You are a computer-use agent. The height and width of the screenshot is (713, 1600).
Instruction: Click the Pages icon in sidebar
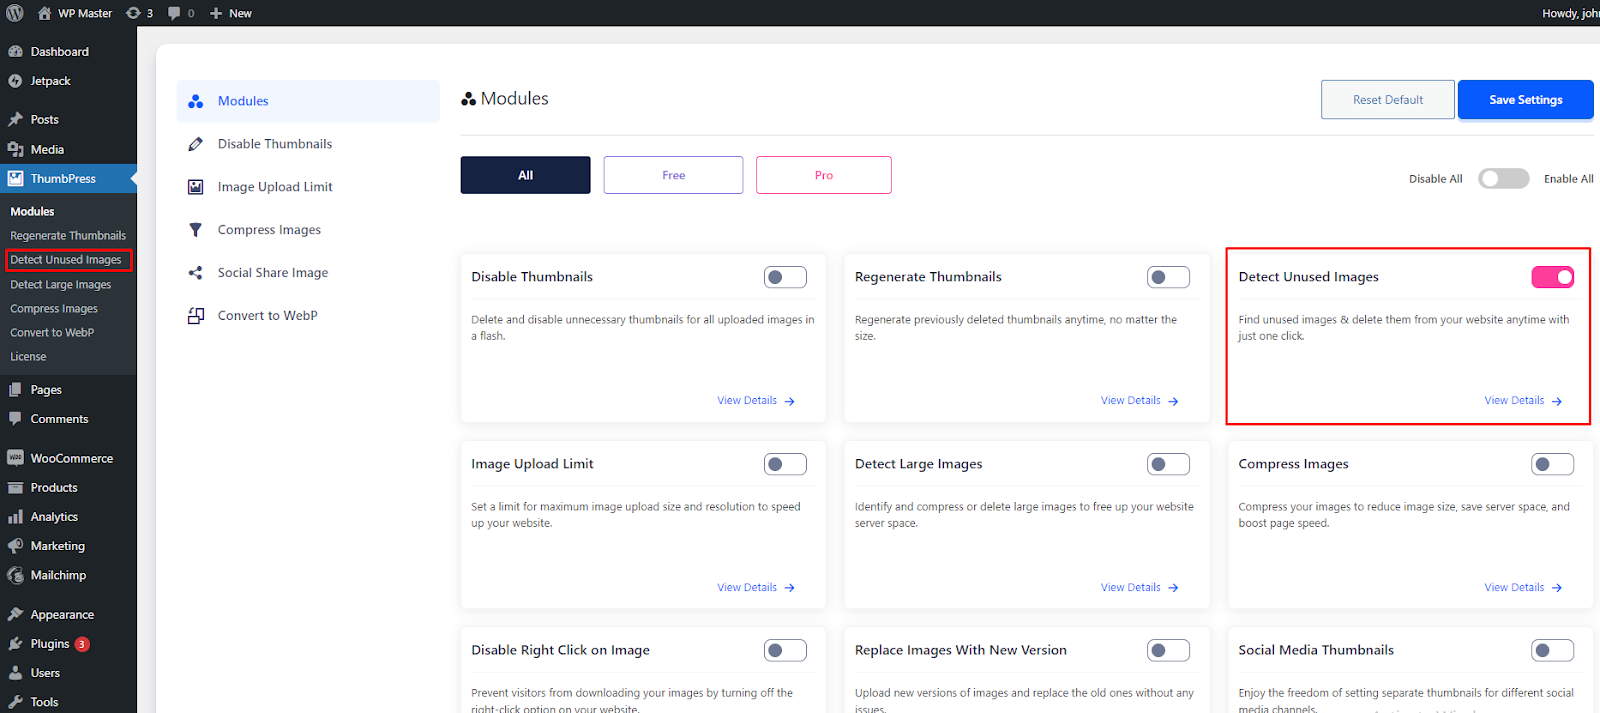pyautogui.click(x=15, y=390)
